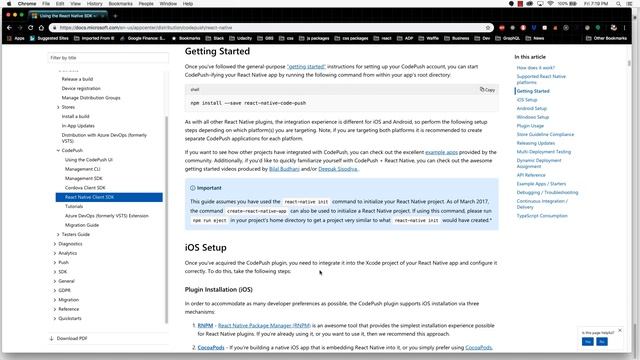This screenshot has width=640, height=360.
Task: Expand the Migration section
Action: [x=55, y=300]
